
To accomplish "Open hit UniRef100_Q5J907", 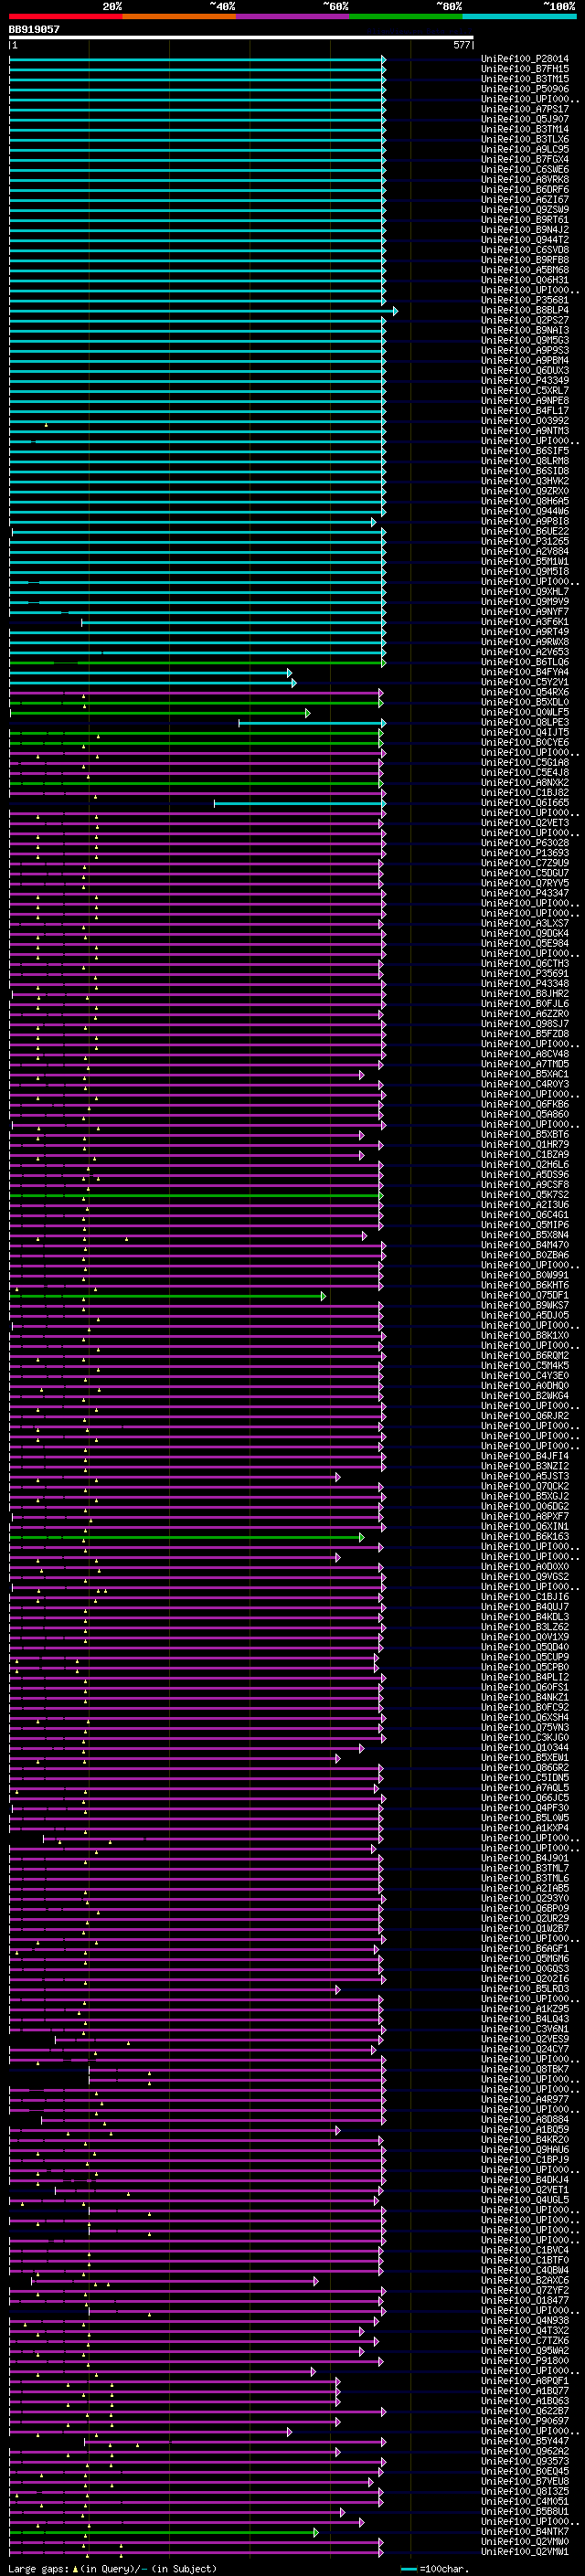I will point(525,119).
